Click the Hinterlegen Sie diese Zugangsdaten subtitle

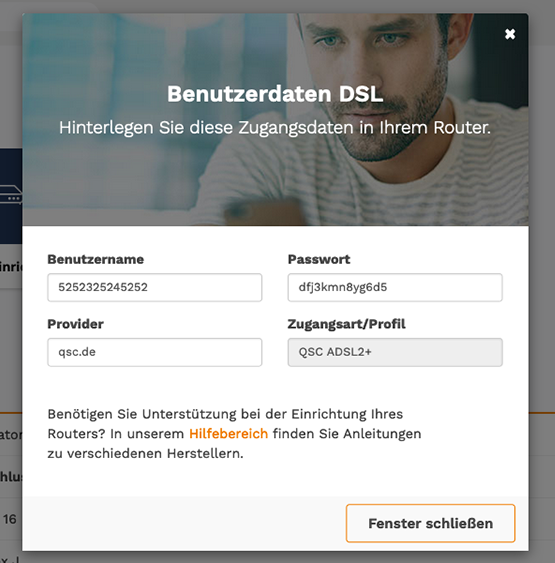[275, 127]
